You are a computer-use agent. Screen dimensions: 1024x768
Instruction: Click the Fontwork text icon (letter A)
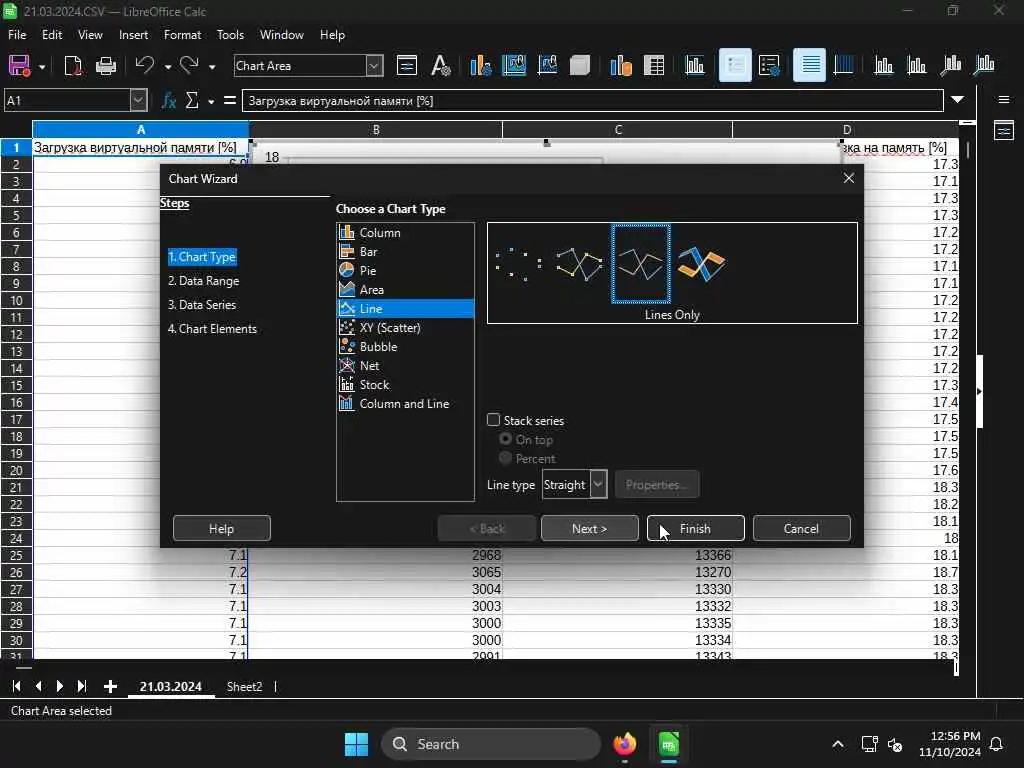440,66
